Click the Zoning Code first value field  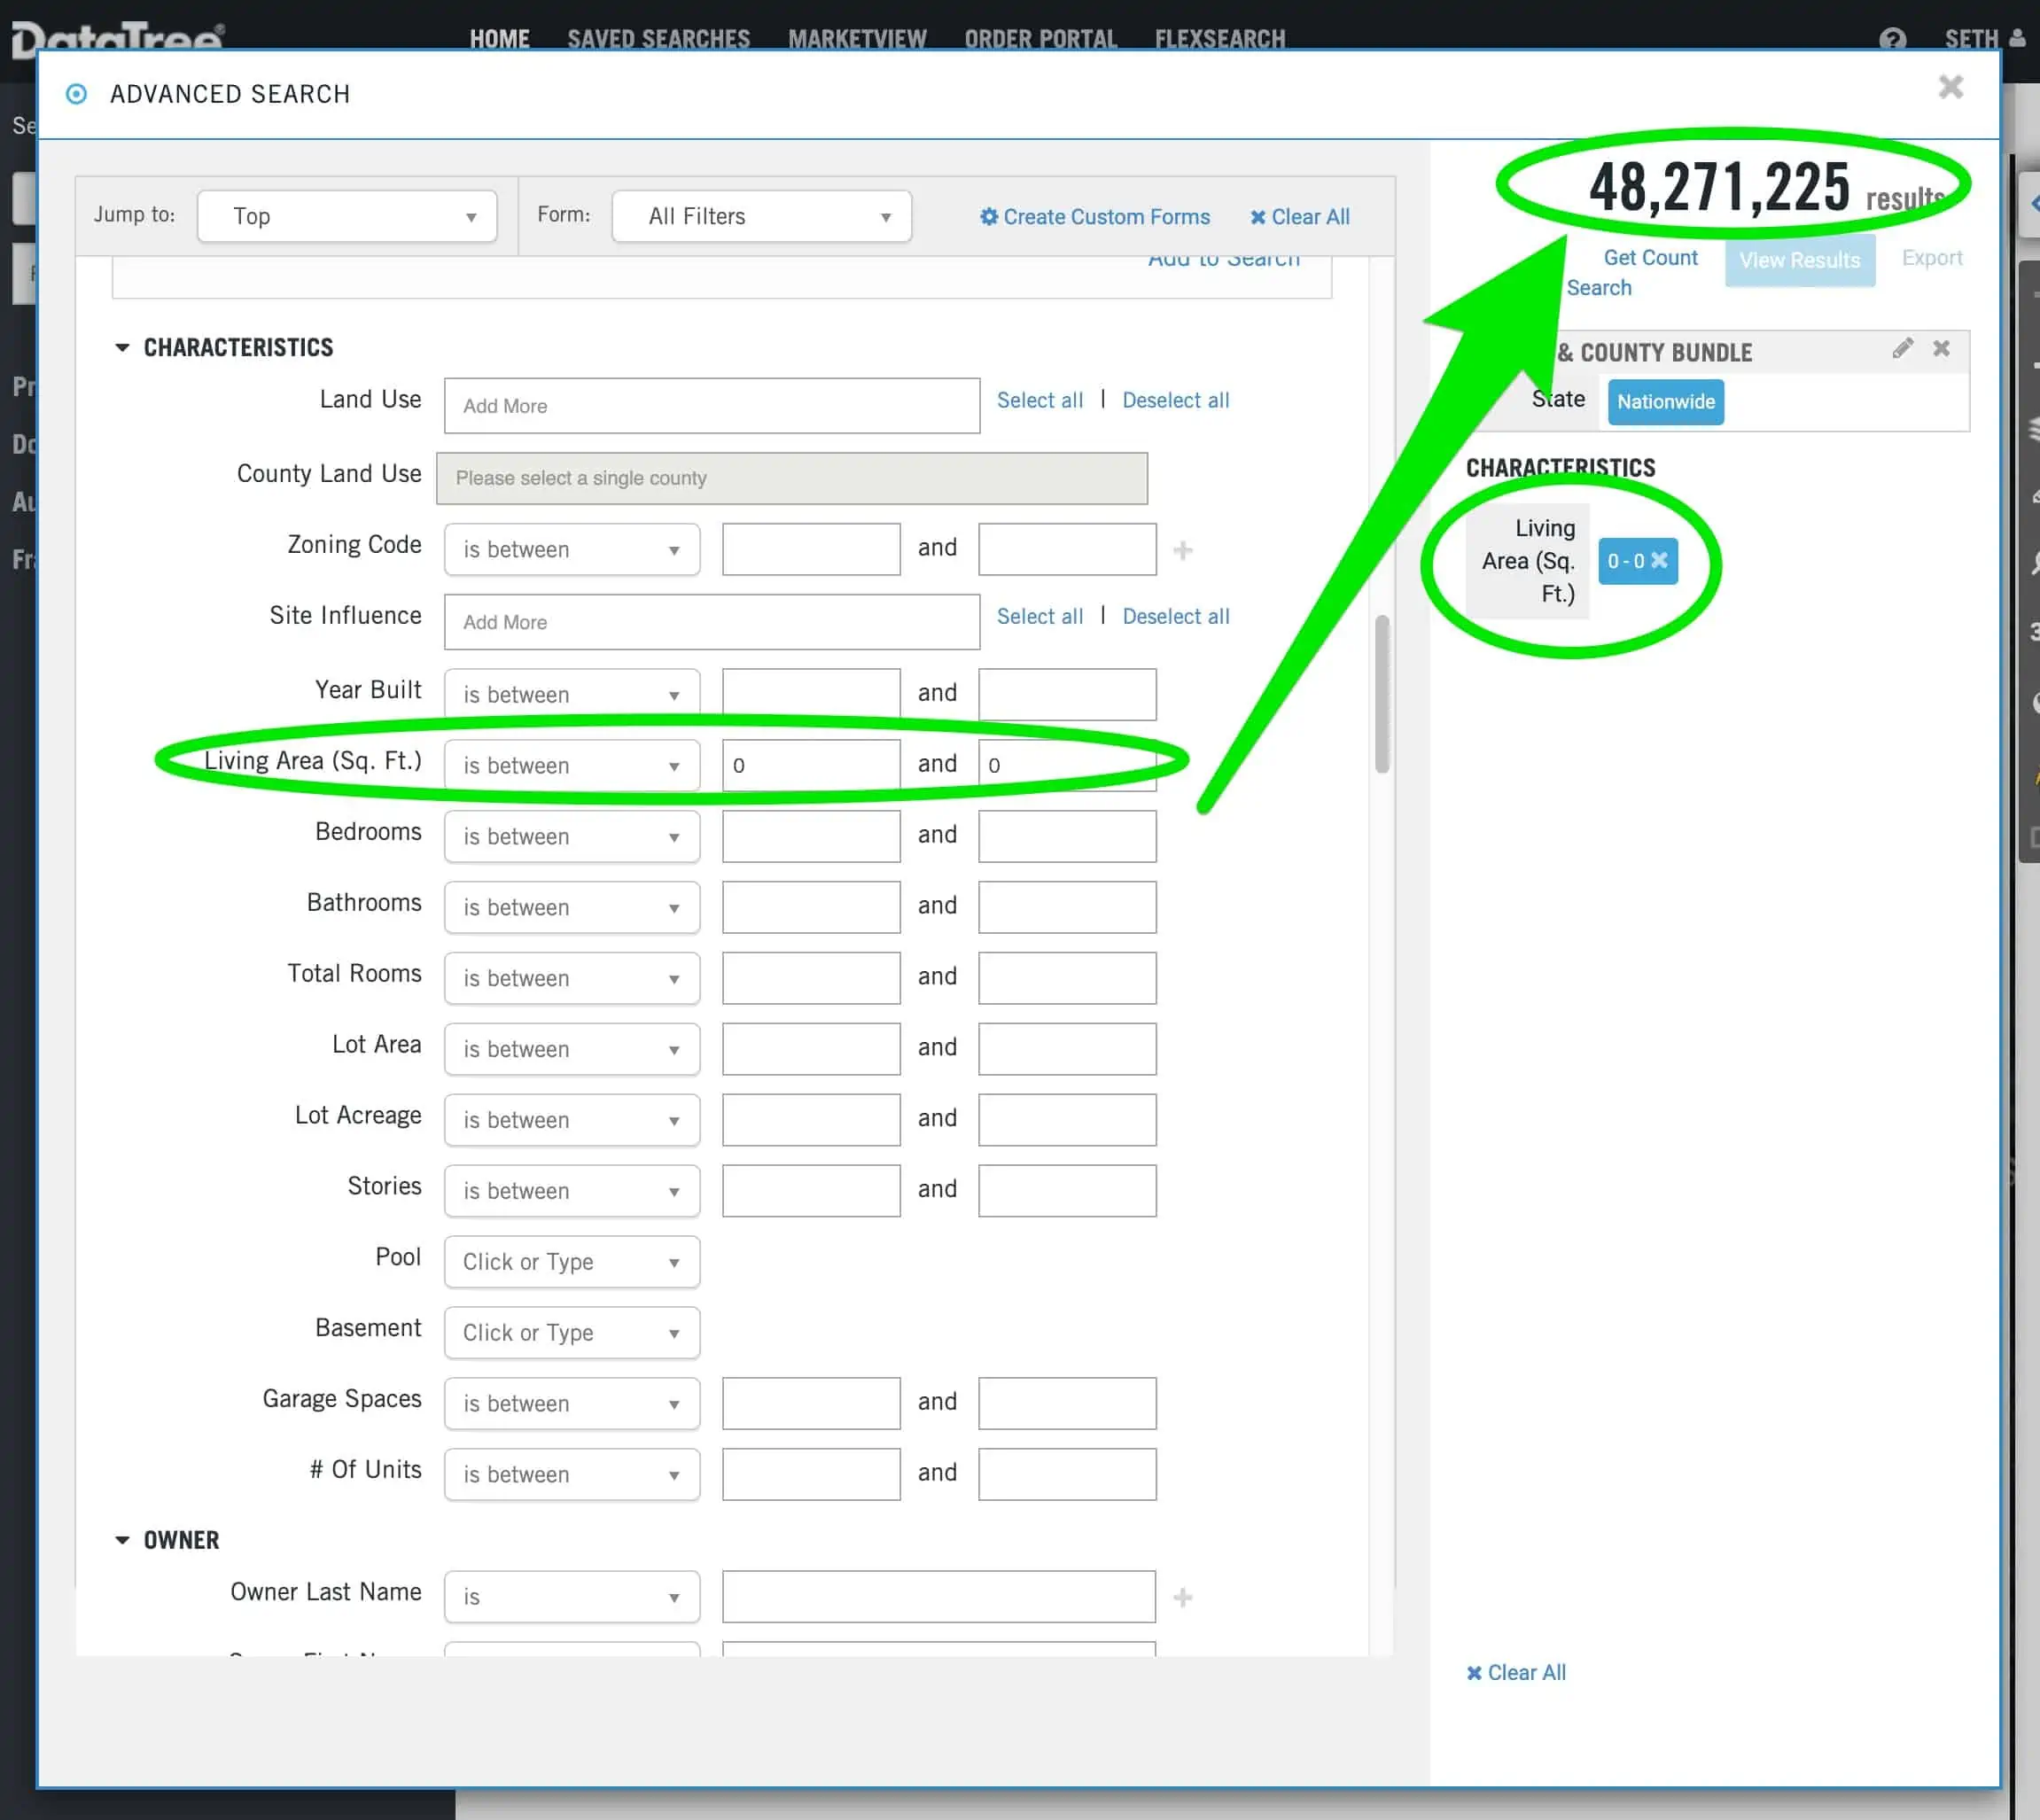tap(811, 549)
